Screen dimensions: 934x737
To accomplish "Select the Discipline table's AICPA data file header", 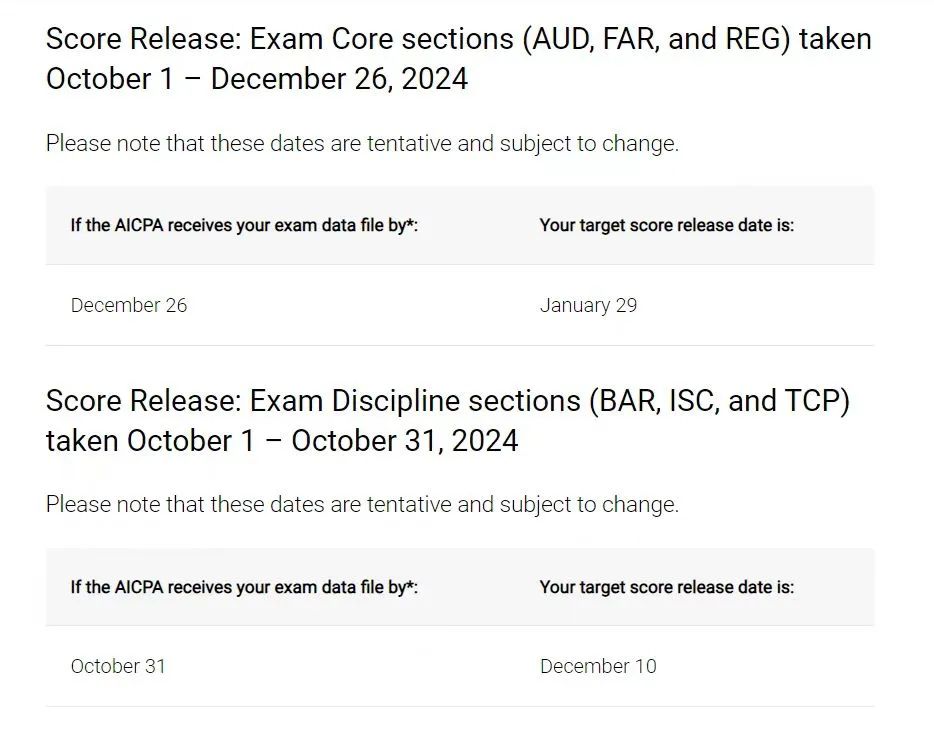I will tap(243, 587).
